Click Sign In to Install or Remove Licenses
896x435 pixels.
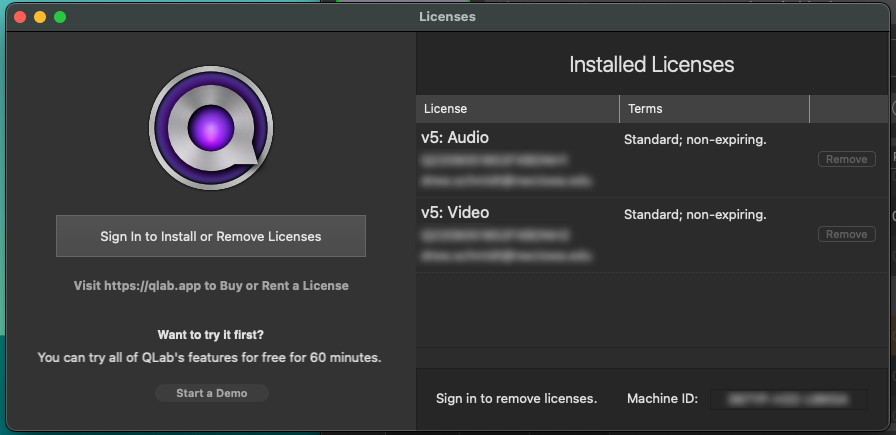211,236
